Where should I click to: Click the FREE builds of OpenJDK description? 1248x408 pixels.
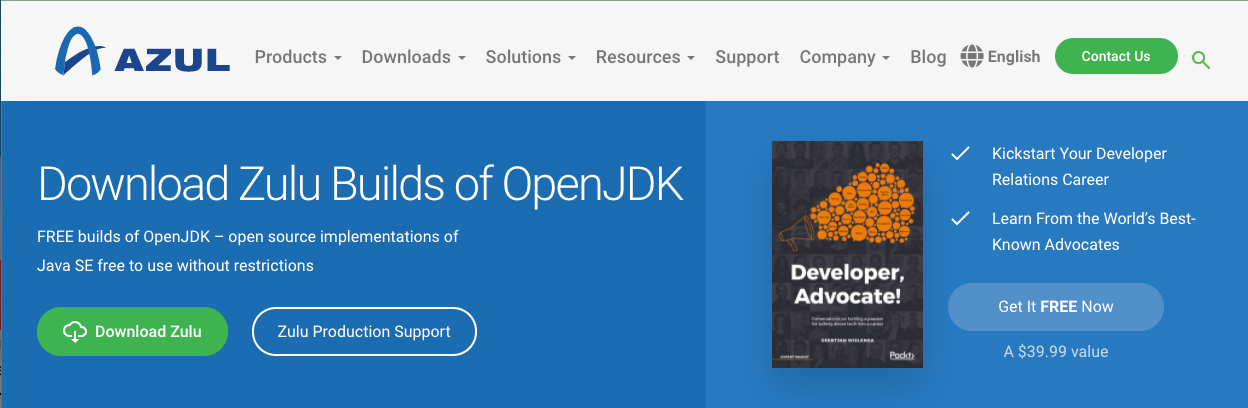(x=247, y=251)
